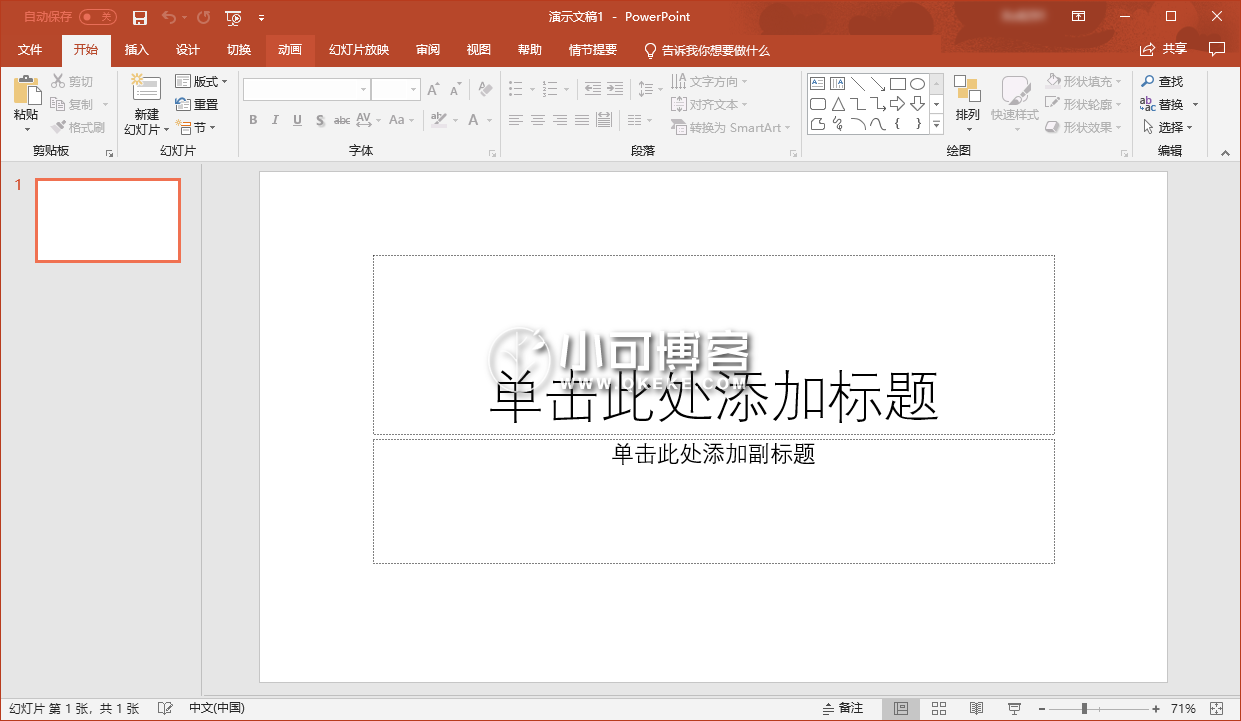
Task: Switch to the Transitions (切换) tab
Action: pyautogui.click(x=238, y=50)
